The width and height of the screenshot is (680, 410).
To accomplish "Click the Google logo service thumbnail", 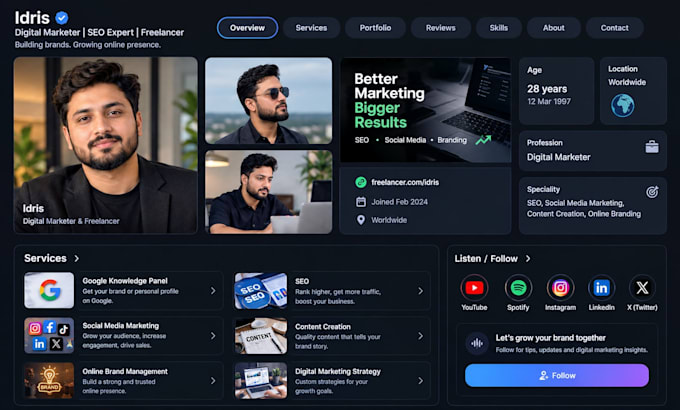I will pos(49,290).
